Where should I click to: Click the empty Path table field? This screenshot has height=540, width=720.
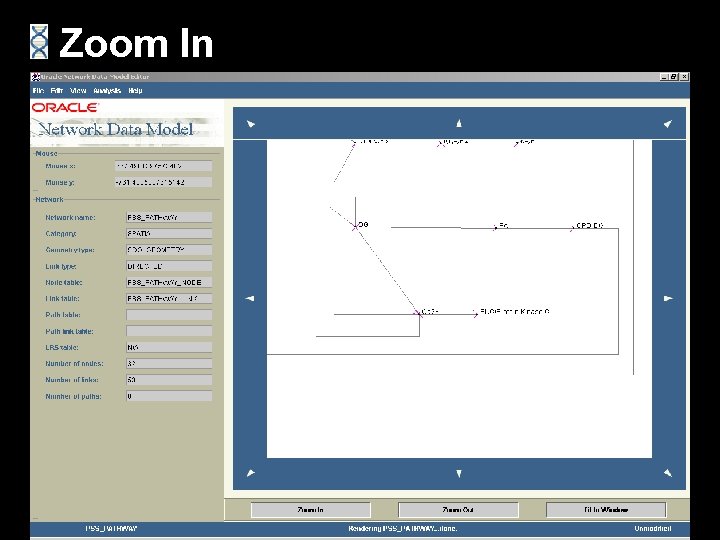pyautogui.click(x=169, y=315)
